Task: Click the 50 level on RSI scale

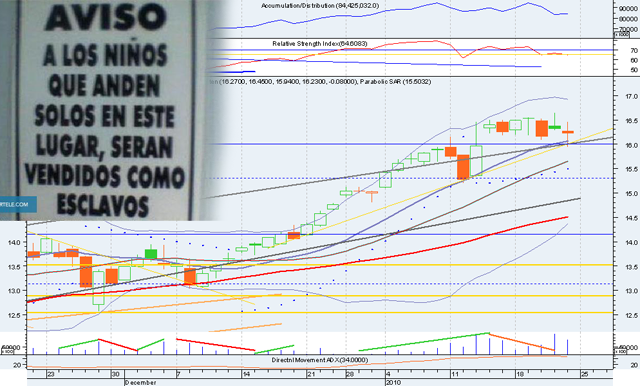Action: coord(634,70)
